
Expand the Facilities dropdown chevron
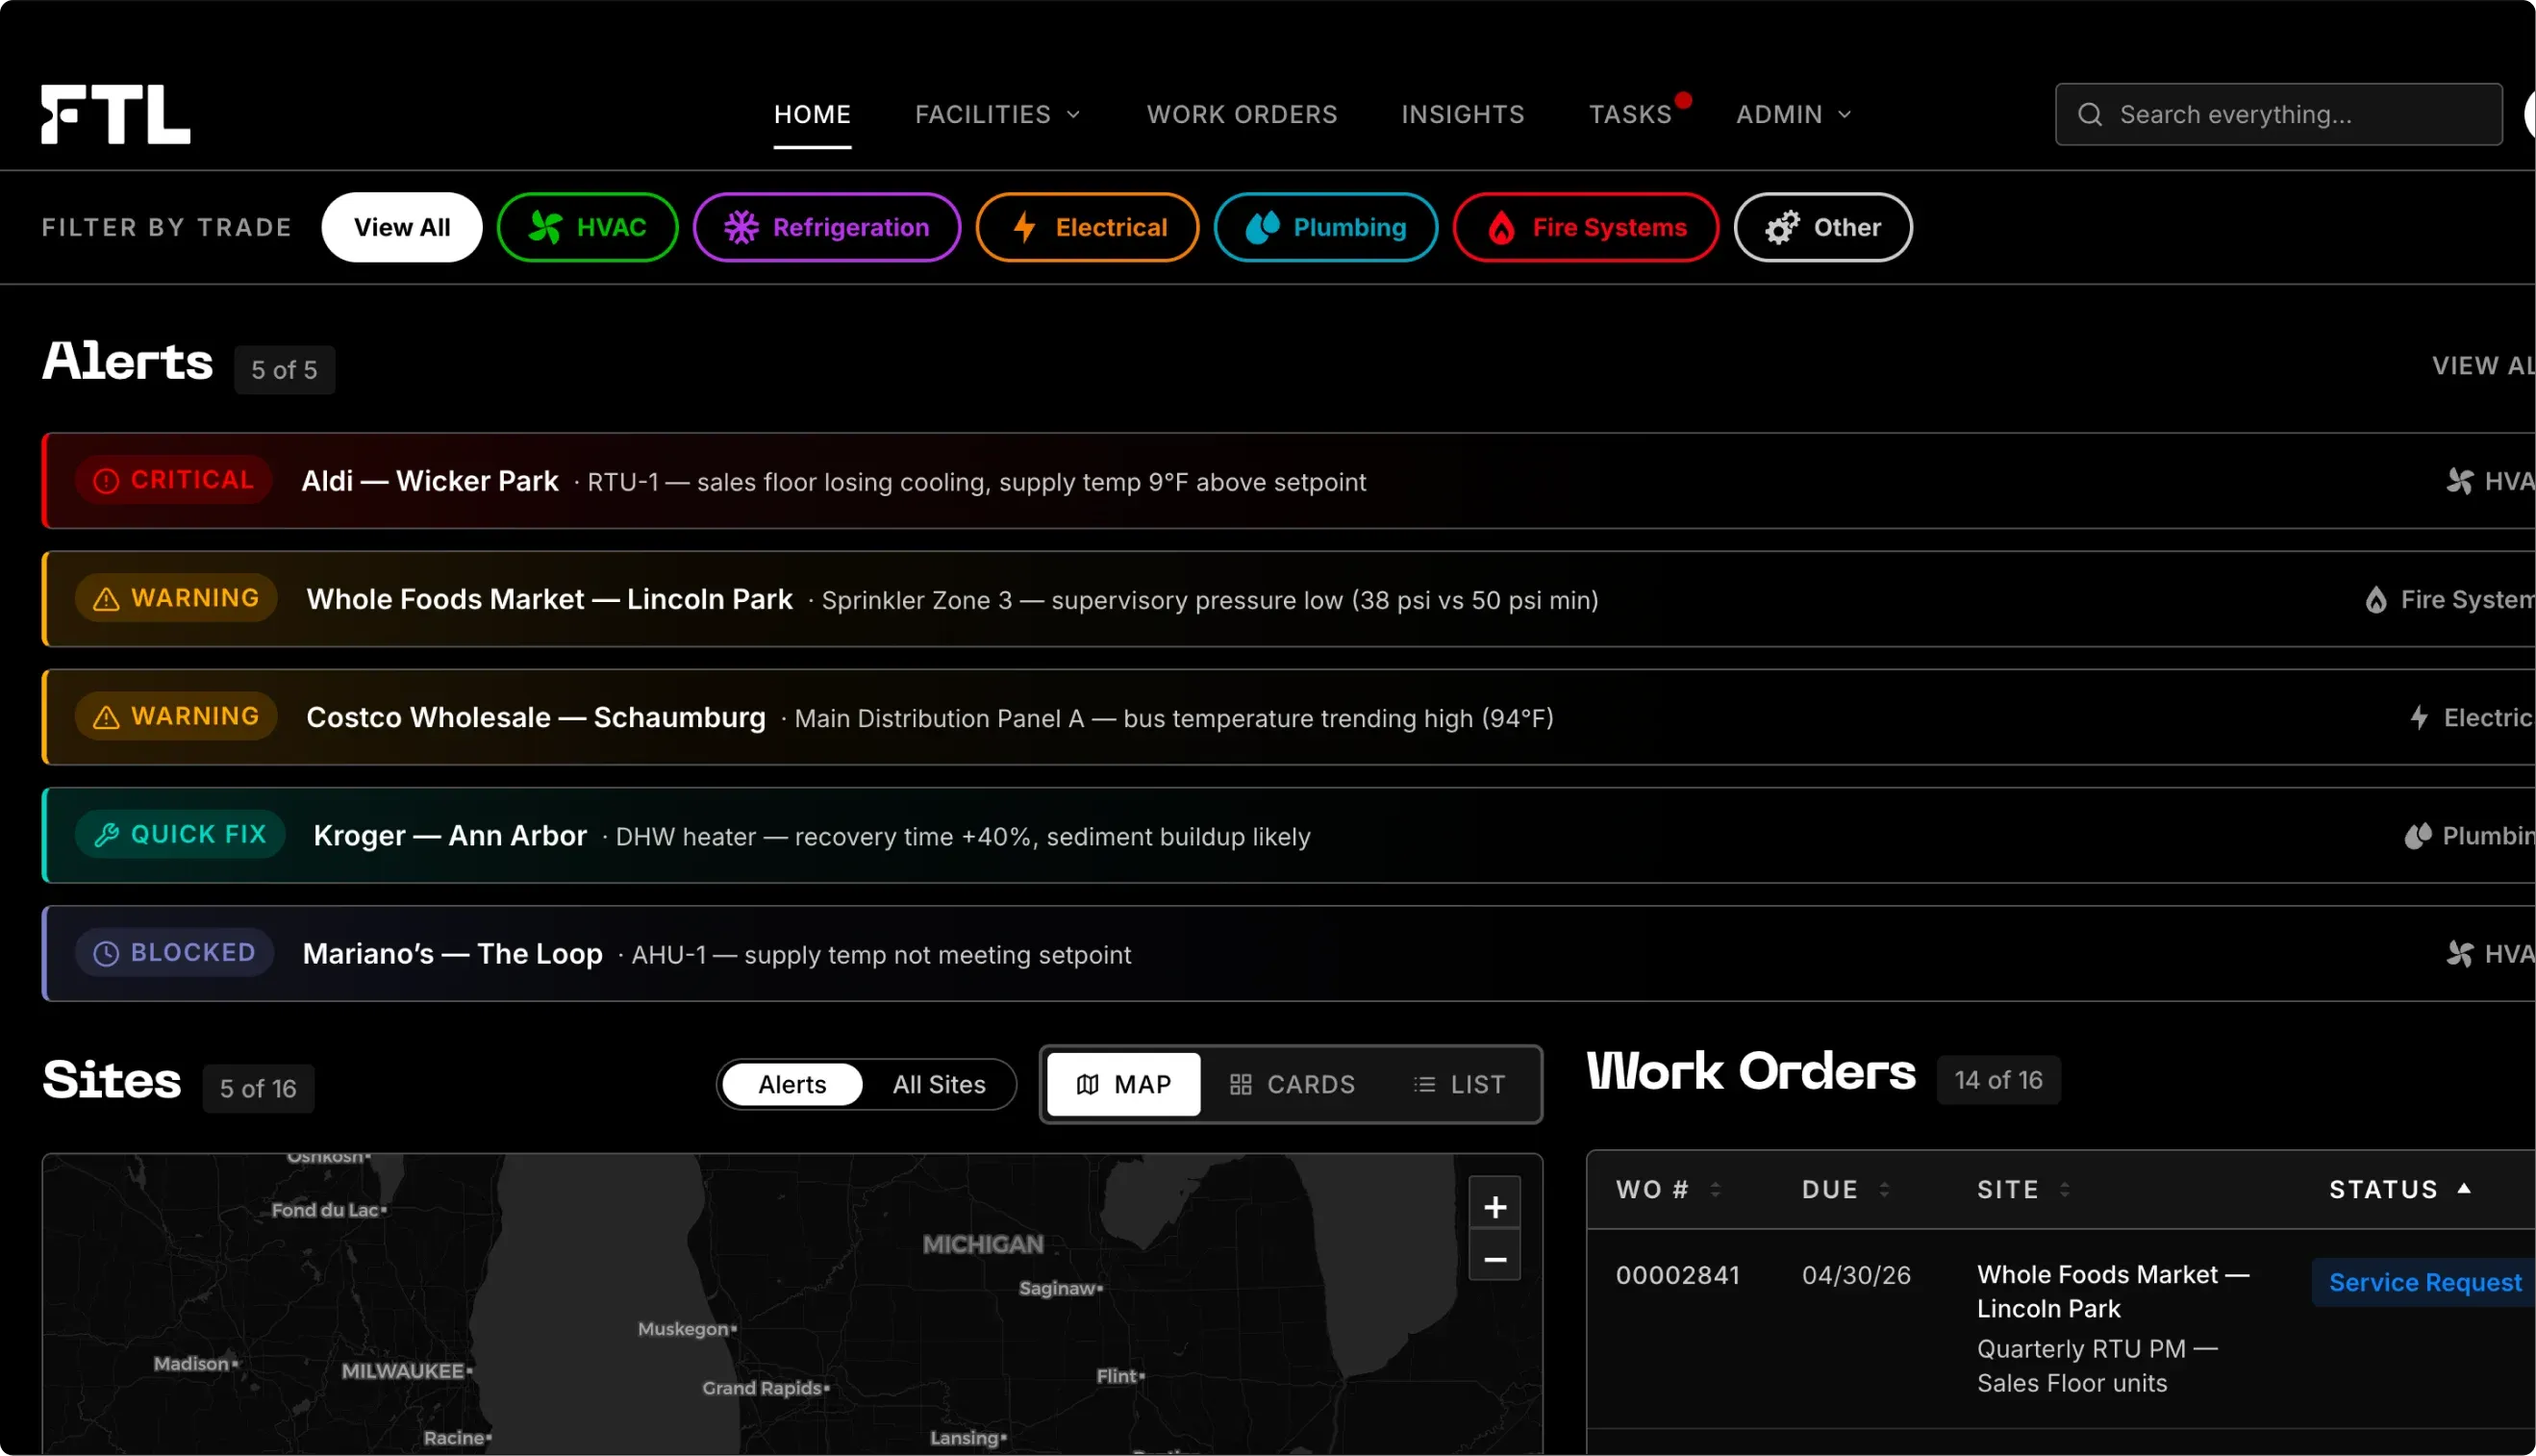click(x=1073, y=115)
